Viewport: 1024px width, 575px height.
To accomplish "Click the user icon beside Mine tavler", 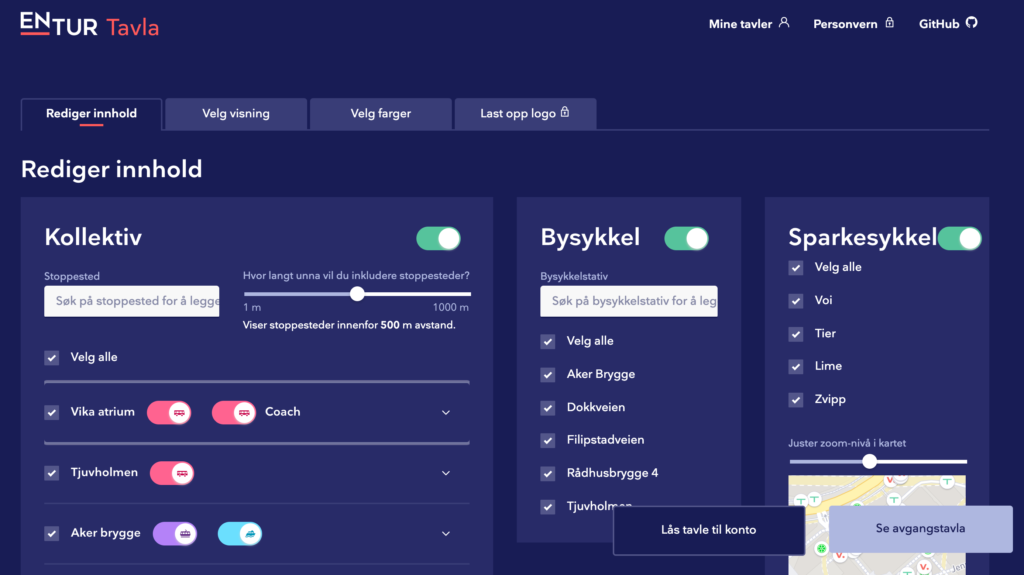I will click(784, 23).
